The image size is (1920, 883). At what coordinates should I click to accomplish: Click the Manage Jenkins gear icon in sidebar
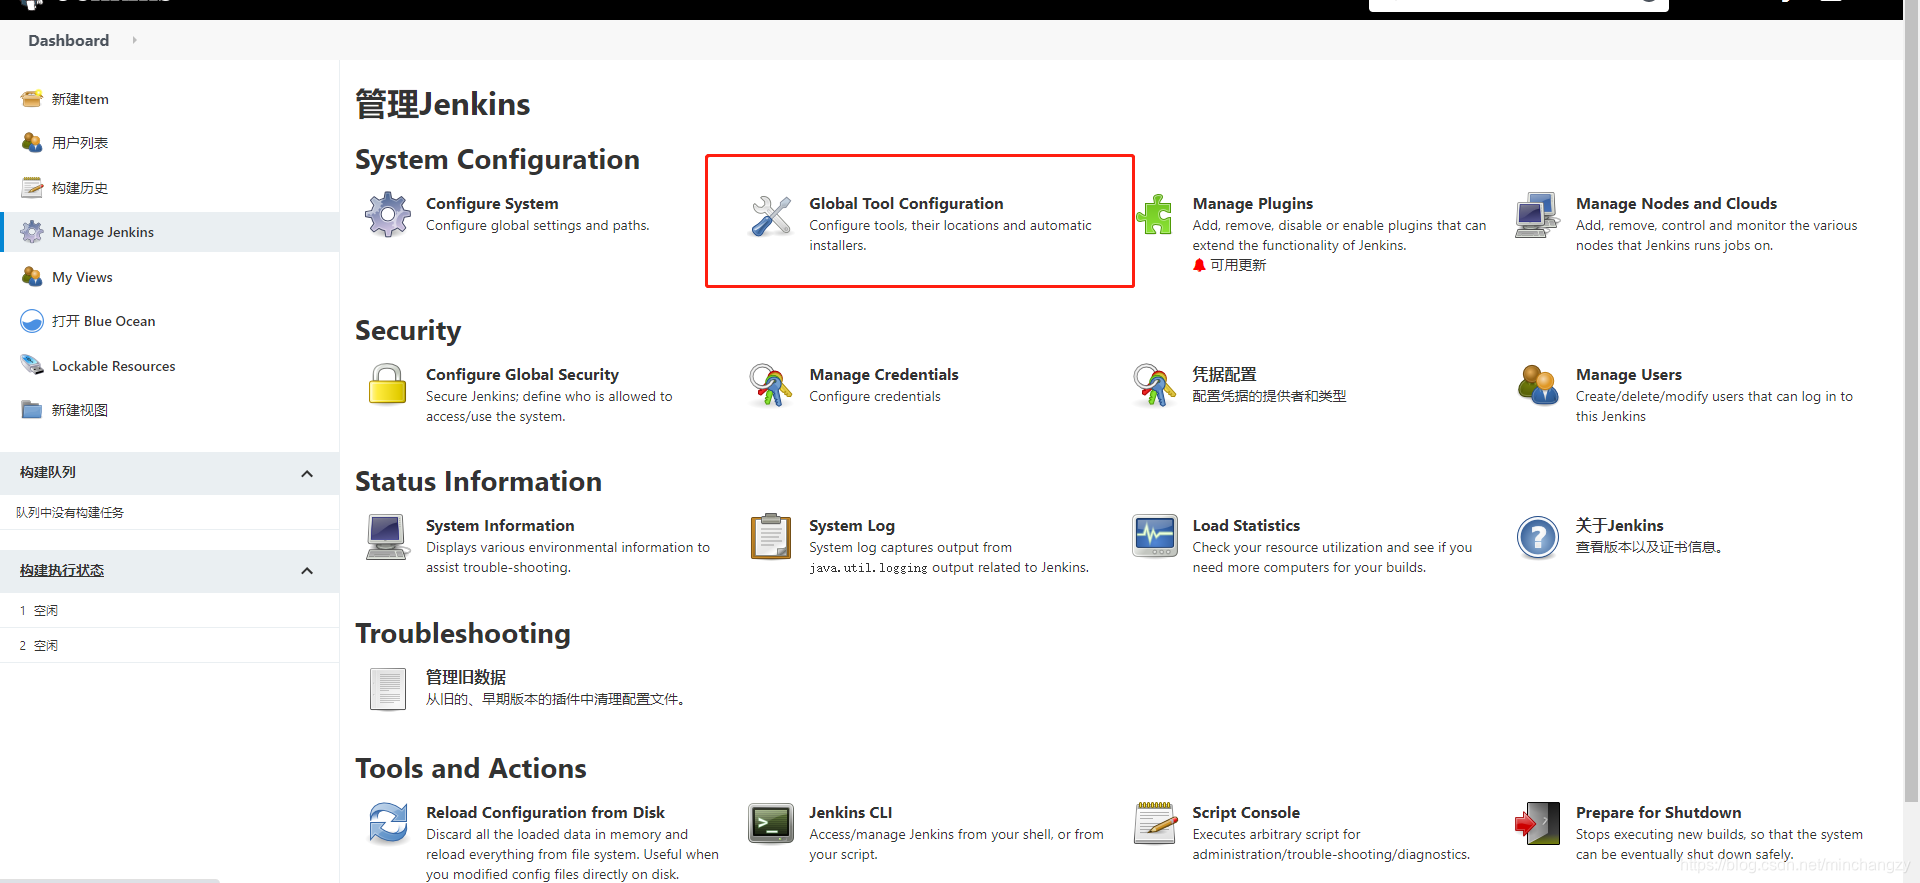coord(32,232)
